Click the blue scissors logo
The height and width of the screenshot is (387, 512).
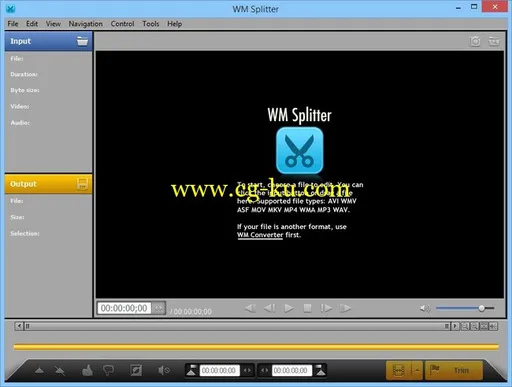point(300,150)
